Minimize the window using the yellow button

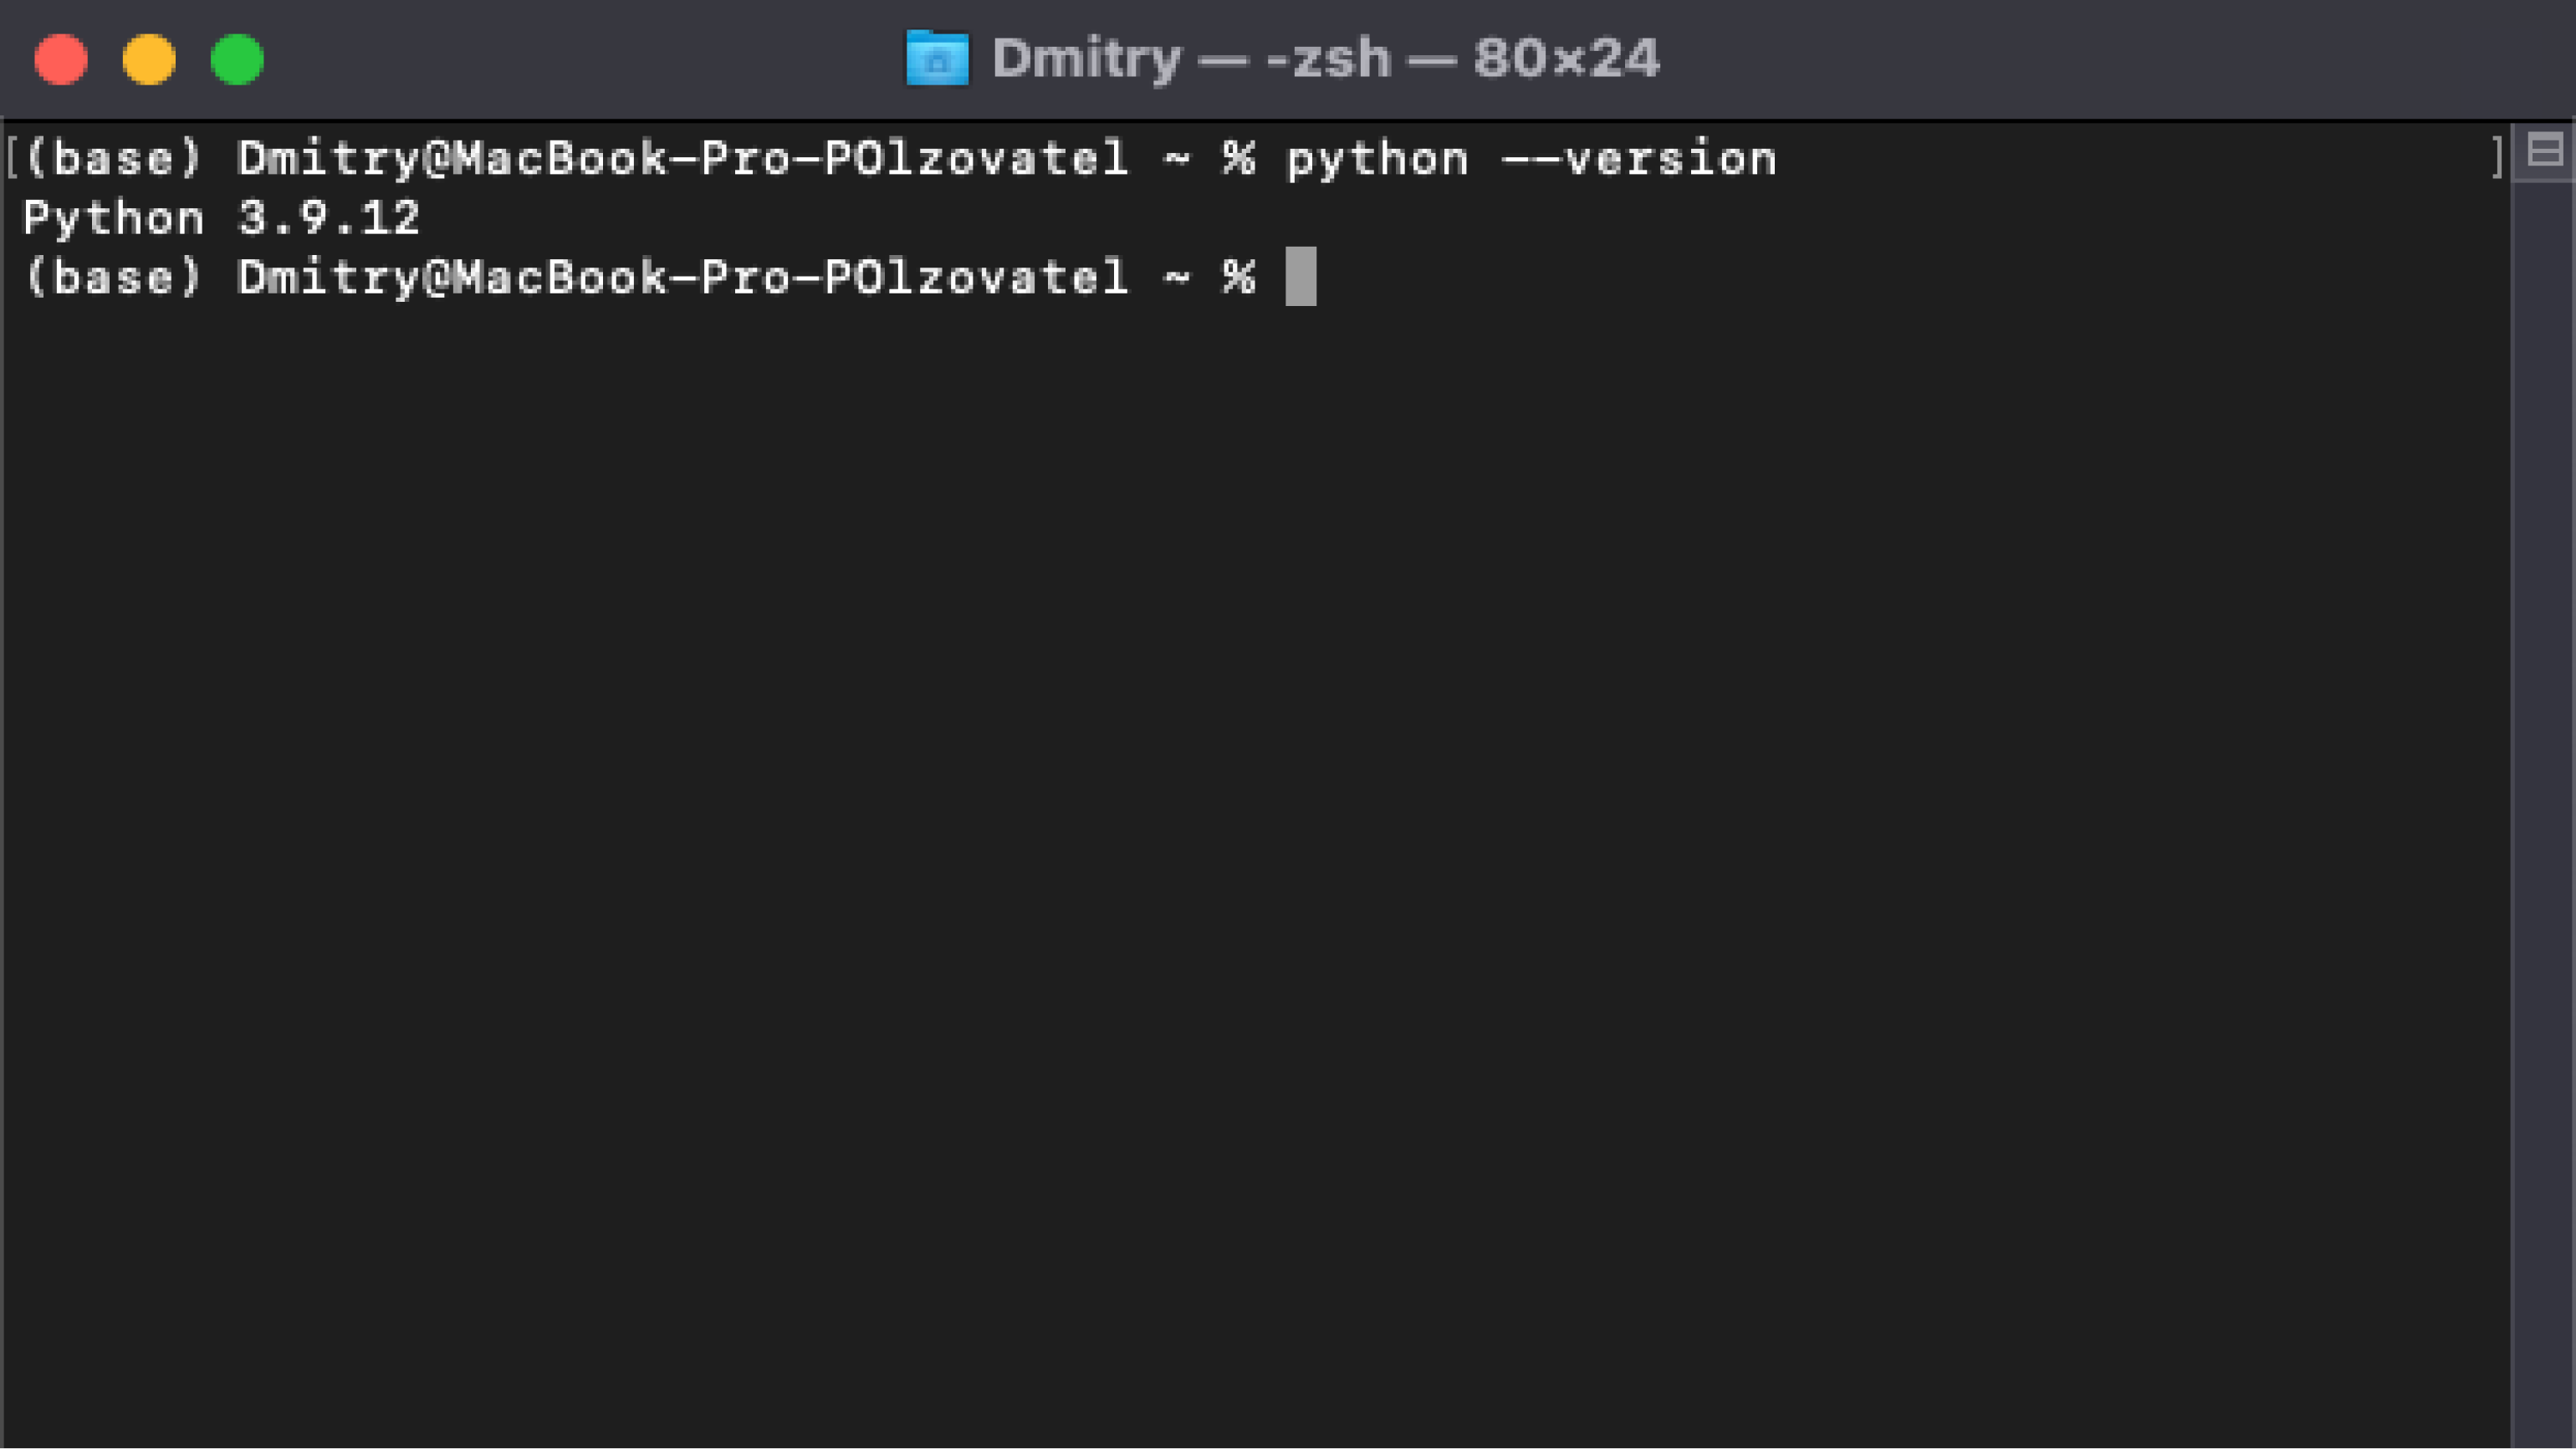click(x=149, y=59)
